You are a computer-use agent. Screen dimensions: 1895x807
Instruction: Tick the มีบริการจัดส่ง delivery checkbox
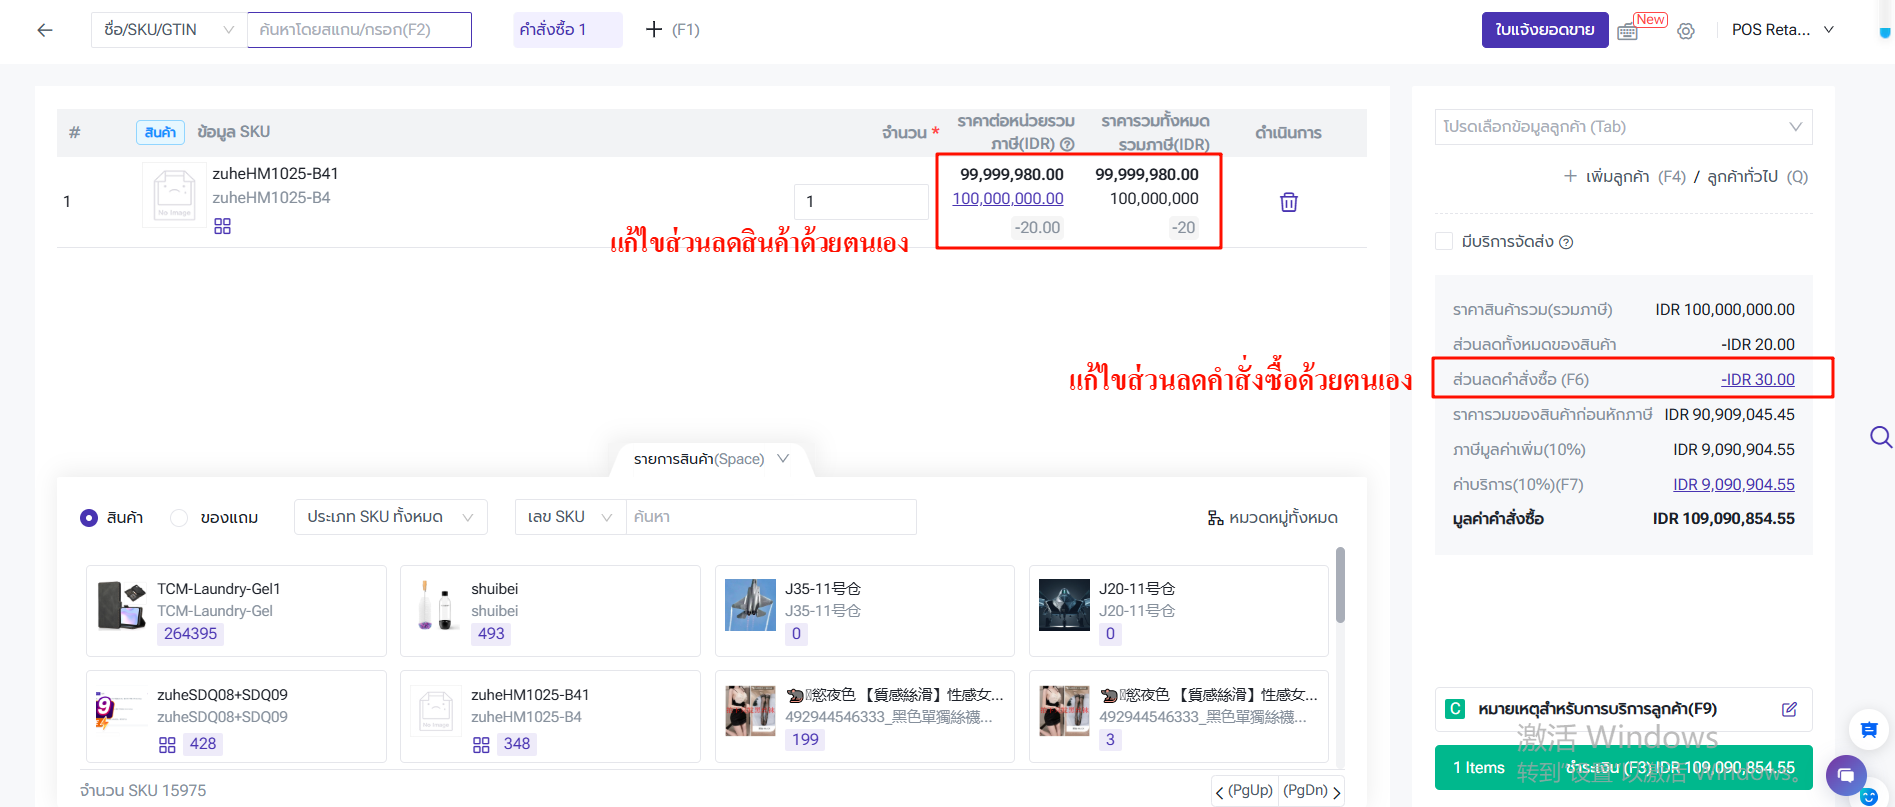(x=1444, y=241)
